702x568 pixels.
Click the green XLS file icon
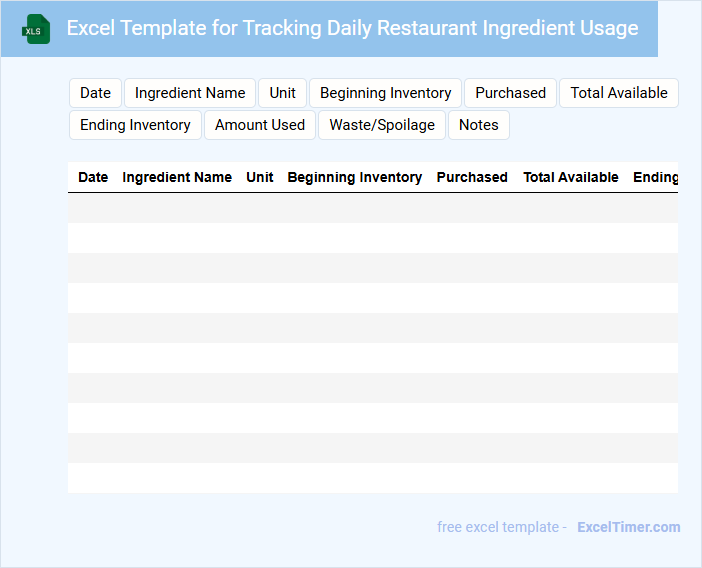tap(37, 29)
